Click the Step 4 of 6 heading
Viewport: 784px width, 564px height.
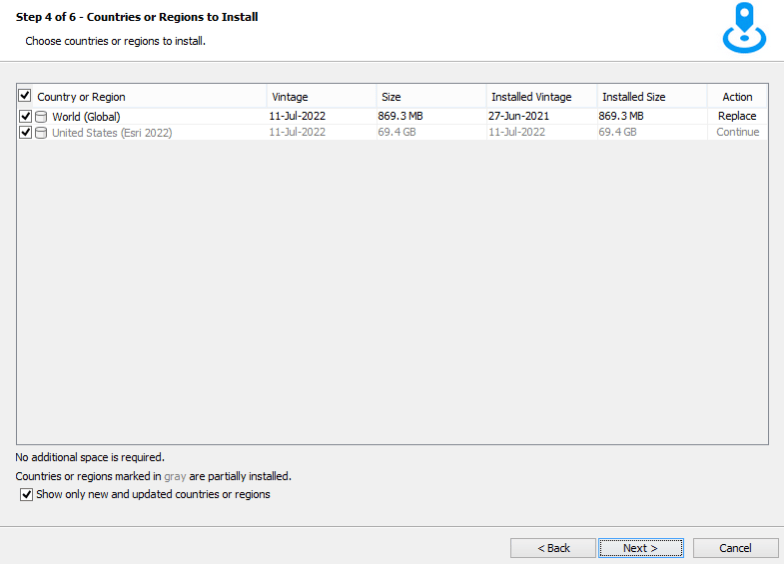[137, 17]
